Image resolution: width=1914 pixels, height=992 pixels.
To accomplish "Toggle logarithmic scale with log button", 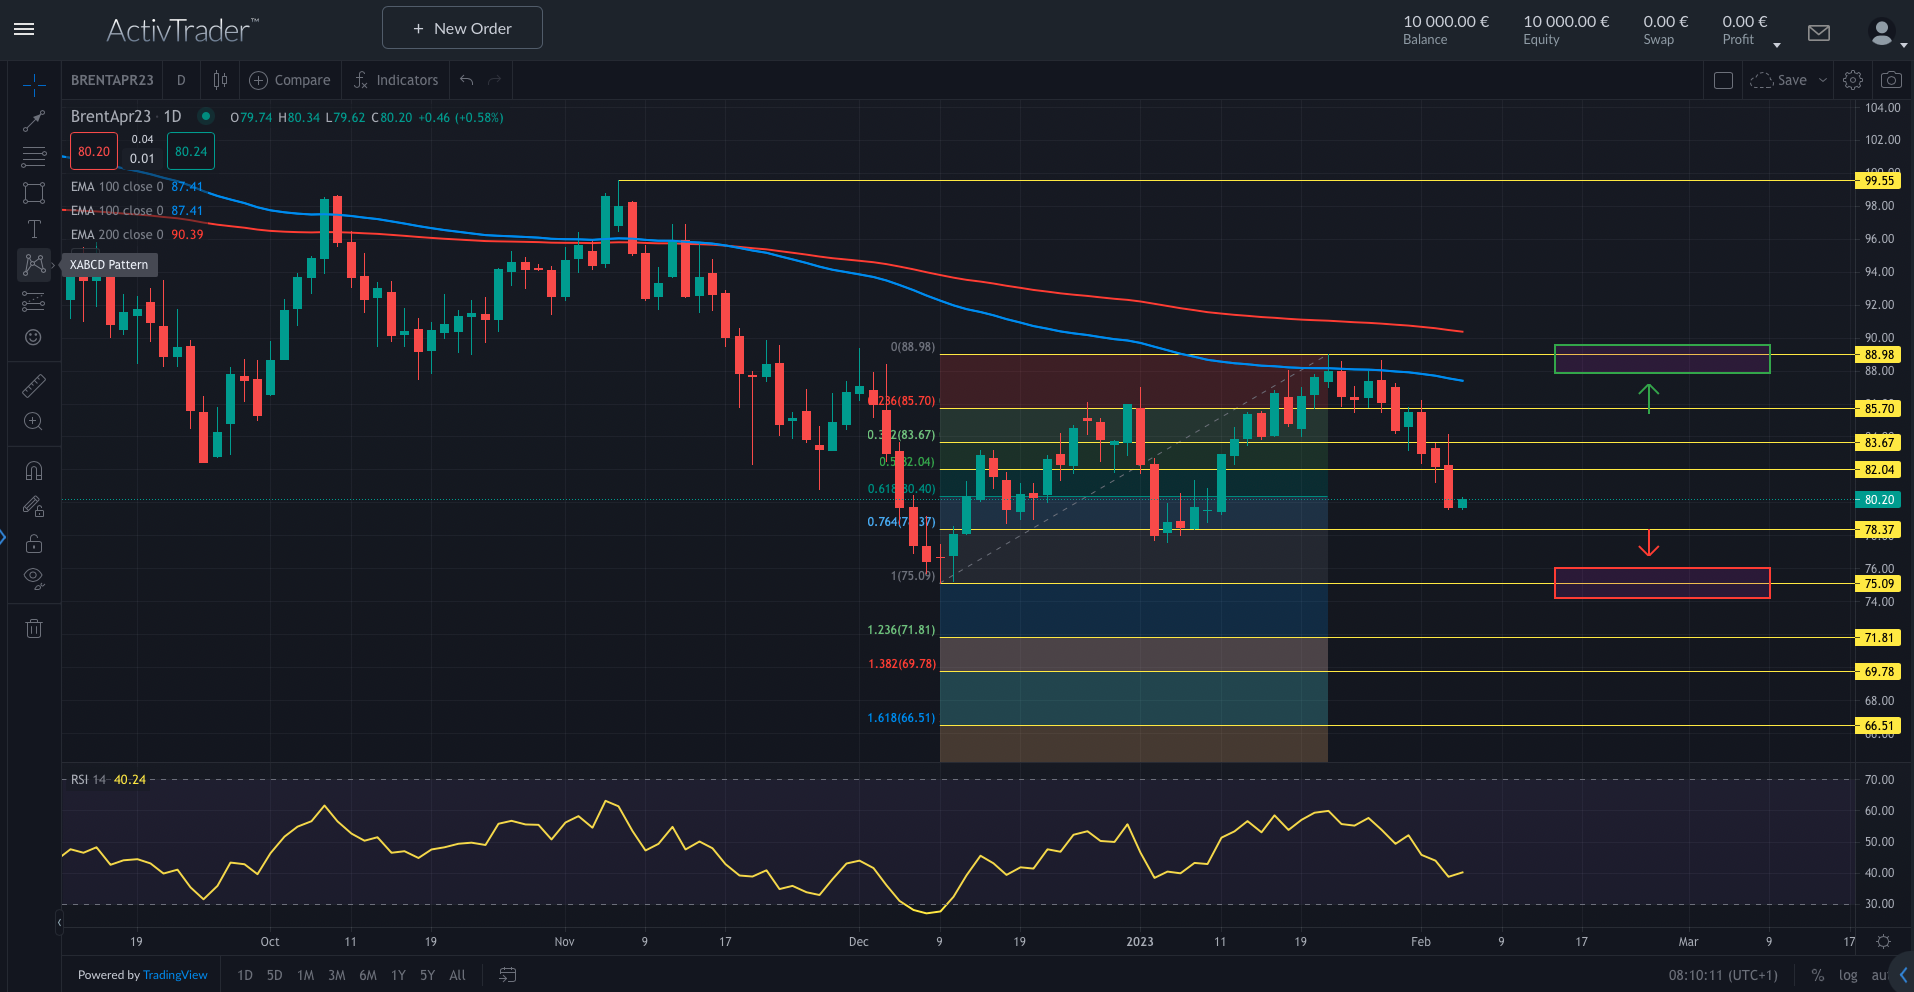I will pyautogui.click(x=1848, y=975).
